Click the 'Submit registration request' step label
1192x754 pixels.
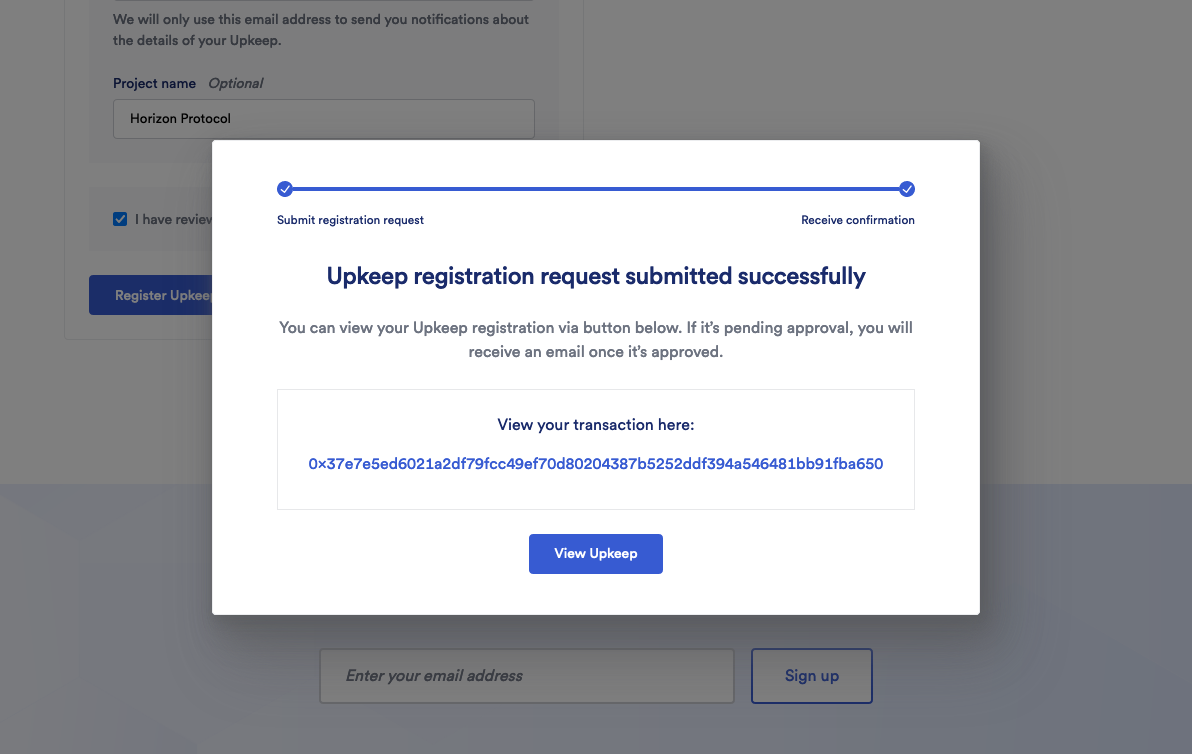pos(350,220)
